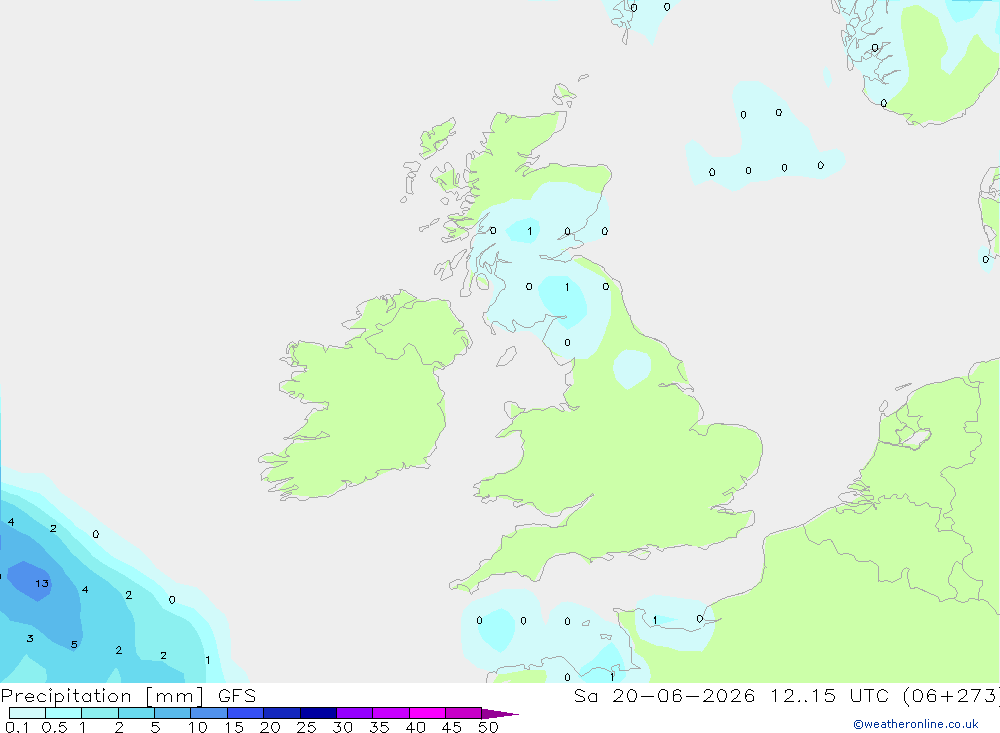The image size is (1000, 733).
Task: Click the '5' precipitation value on the map
Action: [x=74, y=645]
